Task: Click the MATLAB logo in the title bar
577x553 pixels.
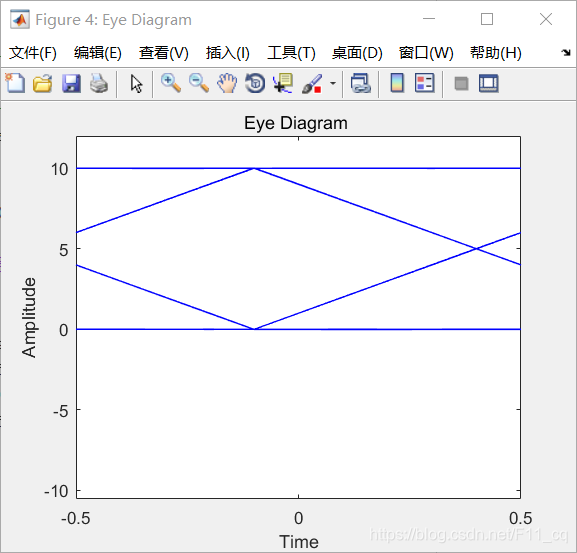Action: [x=20, y=20]
